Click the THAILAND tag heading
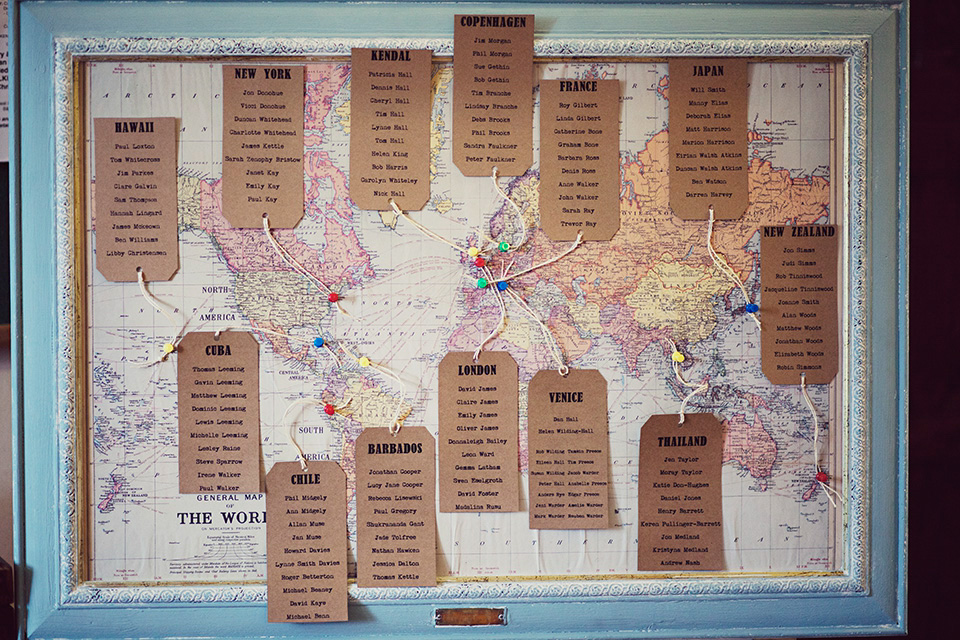 point(682,441)
